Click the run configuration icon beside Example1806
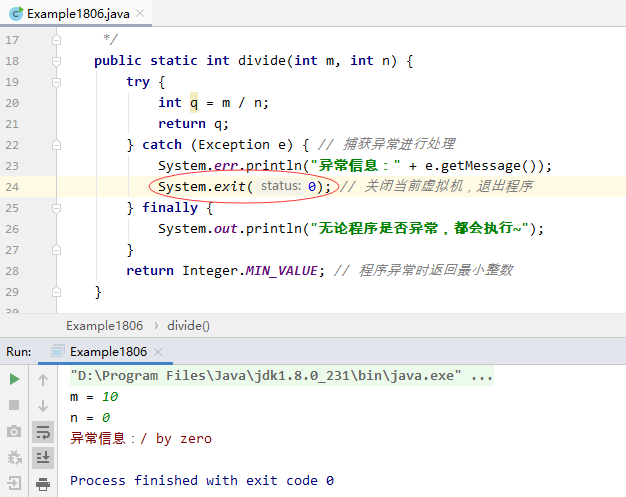The height and width of the screenshot is (497, 626). click(x=57, y=351)
